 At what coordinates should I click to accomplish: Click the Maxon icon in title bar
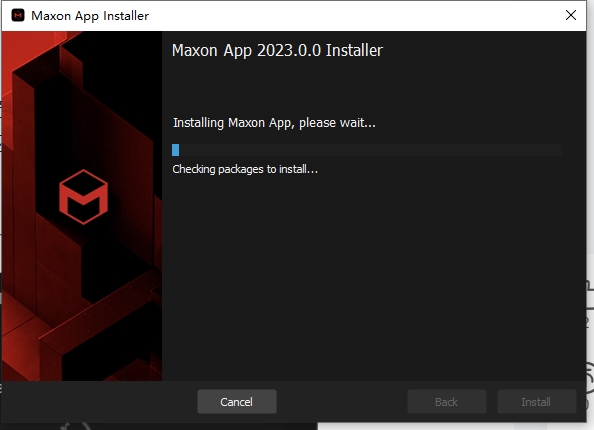click(x=18, y=16)
